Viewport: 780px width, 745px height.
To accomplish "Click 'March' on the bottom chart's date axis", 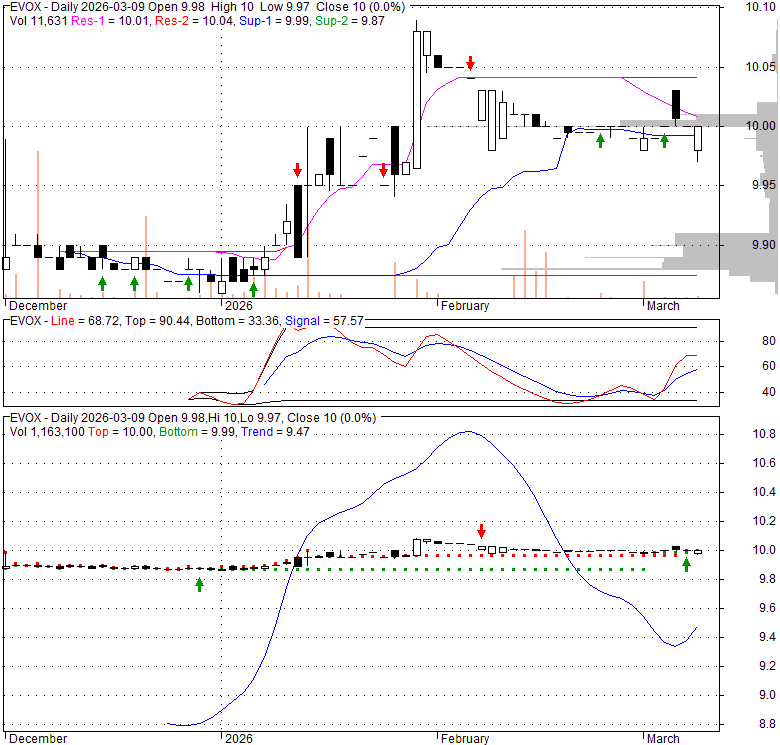I will coord(663,739).
